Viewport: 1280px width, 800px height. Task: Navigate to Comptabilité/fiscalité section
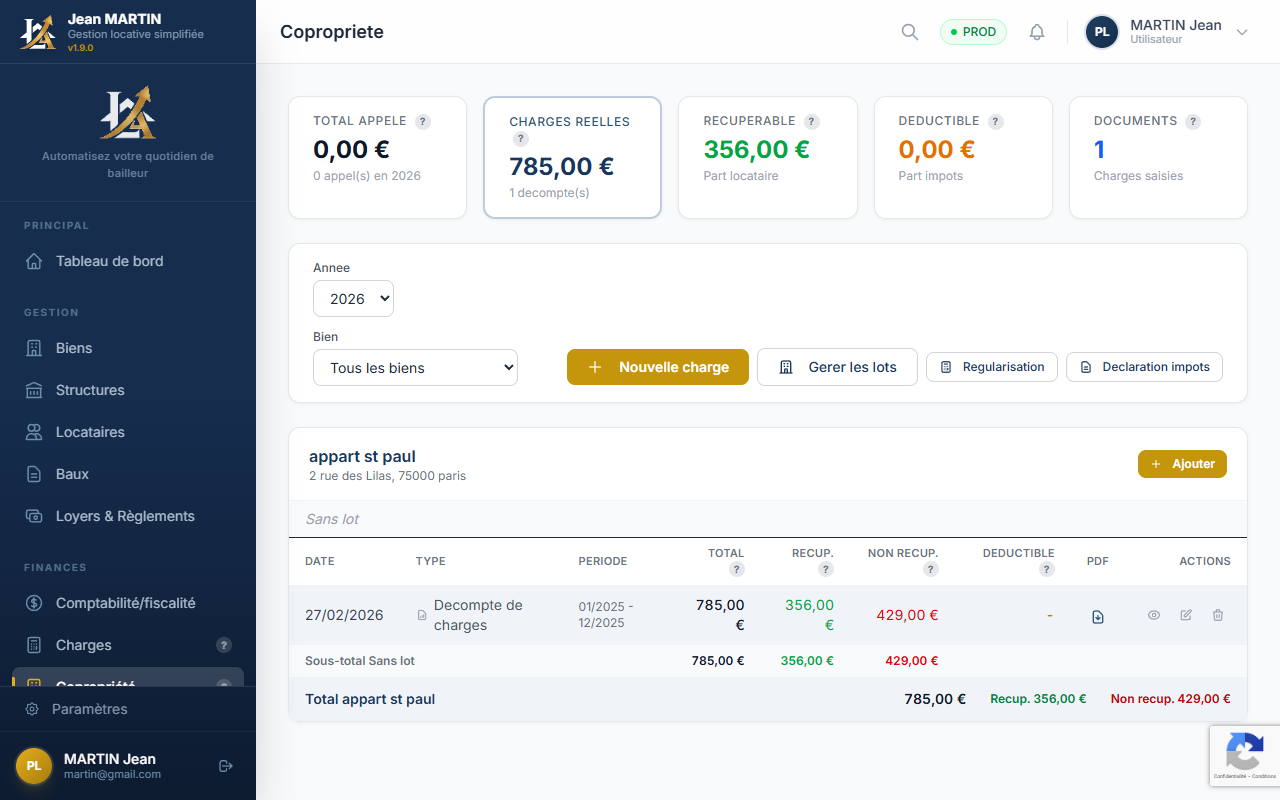125,603
